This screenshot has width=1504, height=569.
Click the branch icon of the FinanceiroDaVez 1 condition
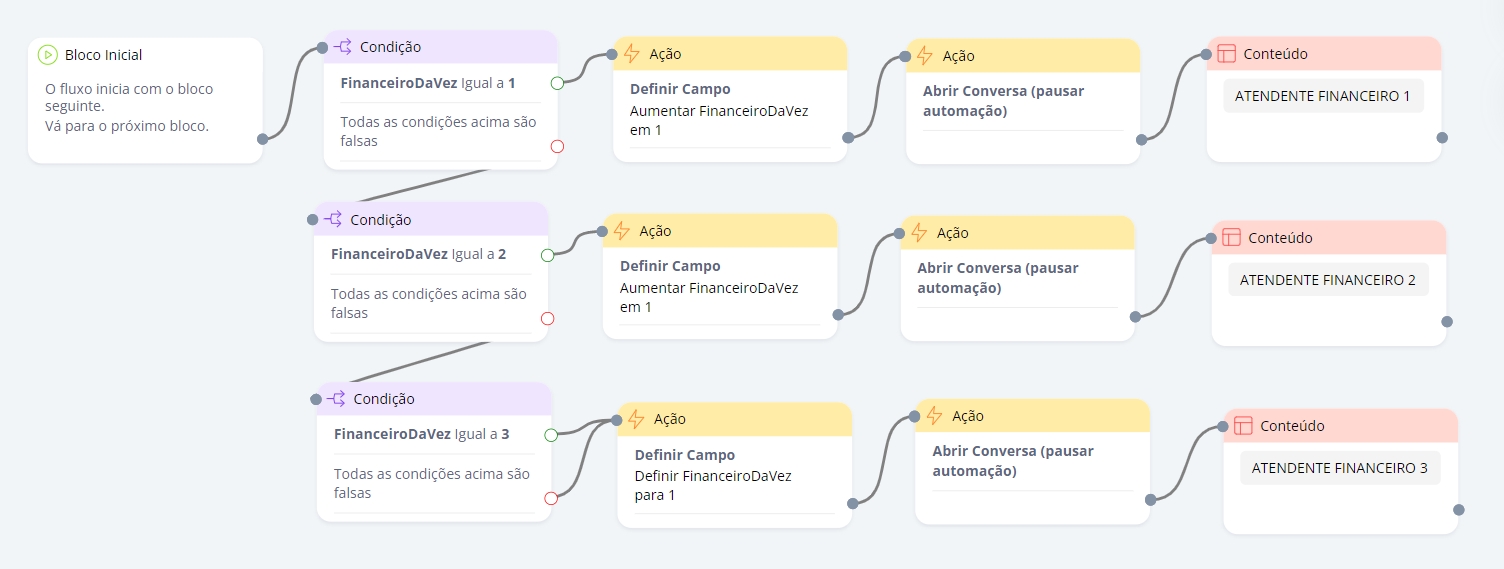[343, 47]
